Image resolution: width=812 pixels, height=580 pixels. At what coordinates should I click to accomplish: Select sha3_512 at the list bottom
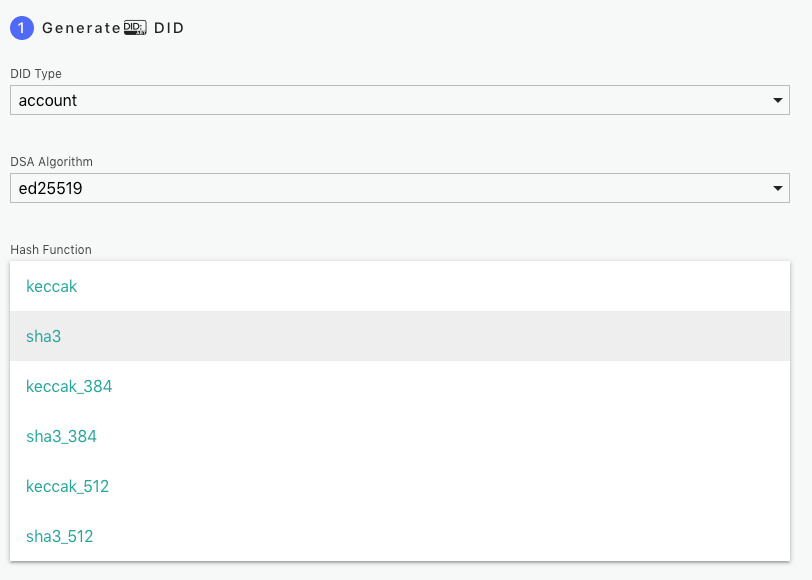400,536
